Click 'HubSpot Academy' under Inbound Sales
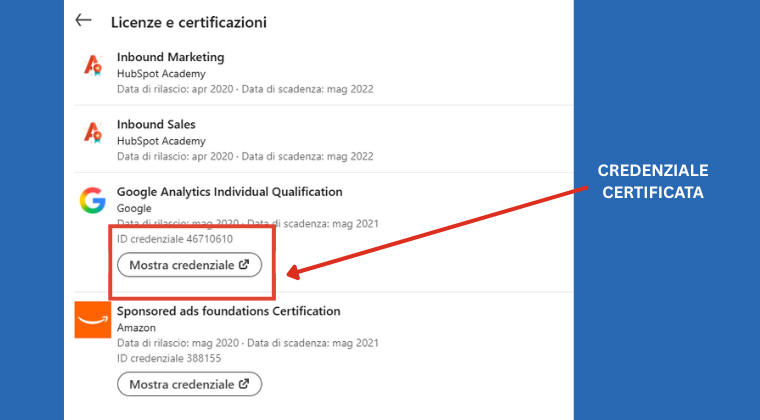Screen dimensions: 760x420 click(x=161, y=141)
